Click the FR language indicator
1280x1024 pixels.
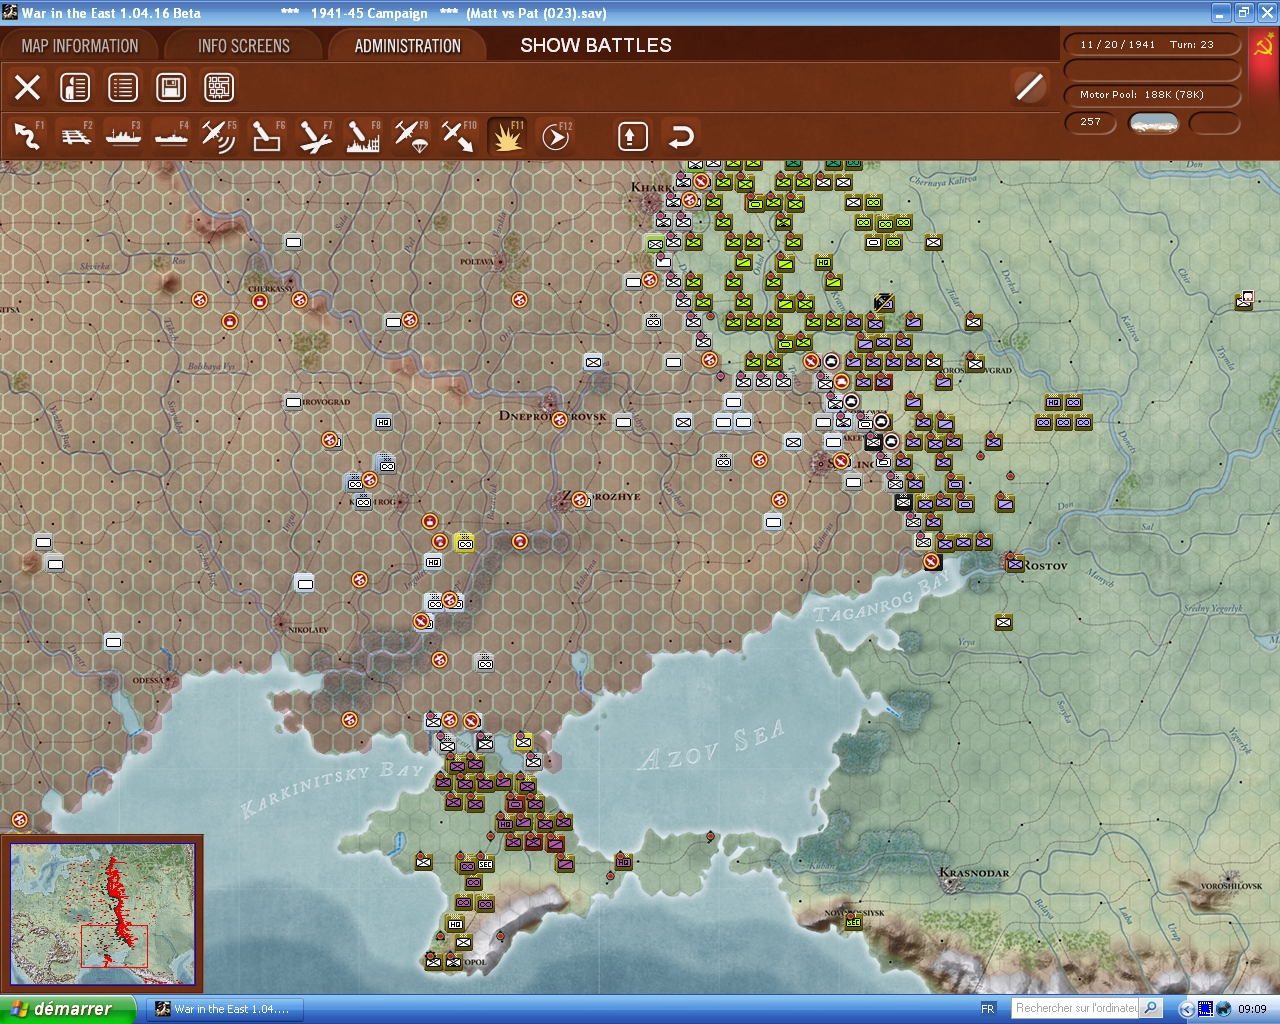pyautogui.click(x=988, y=1009)
